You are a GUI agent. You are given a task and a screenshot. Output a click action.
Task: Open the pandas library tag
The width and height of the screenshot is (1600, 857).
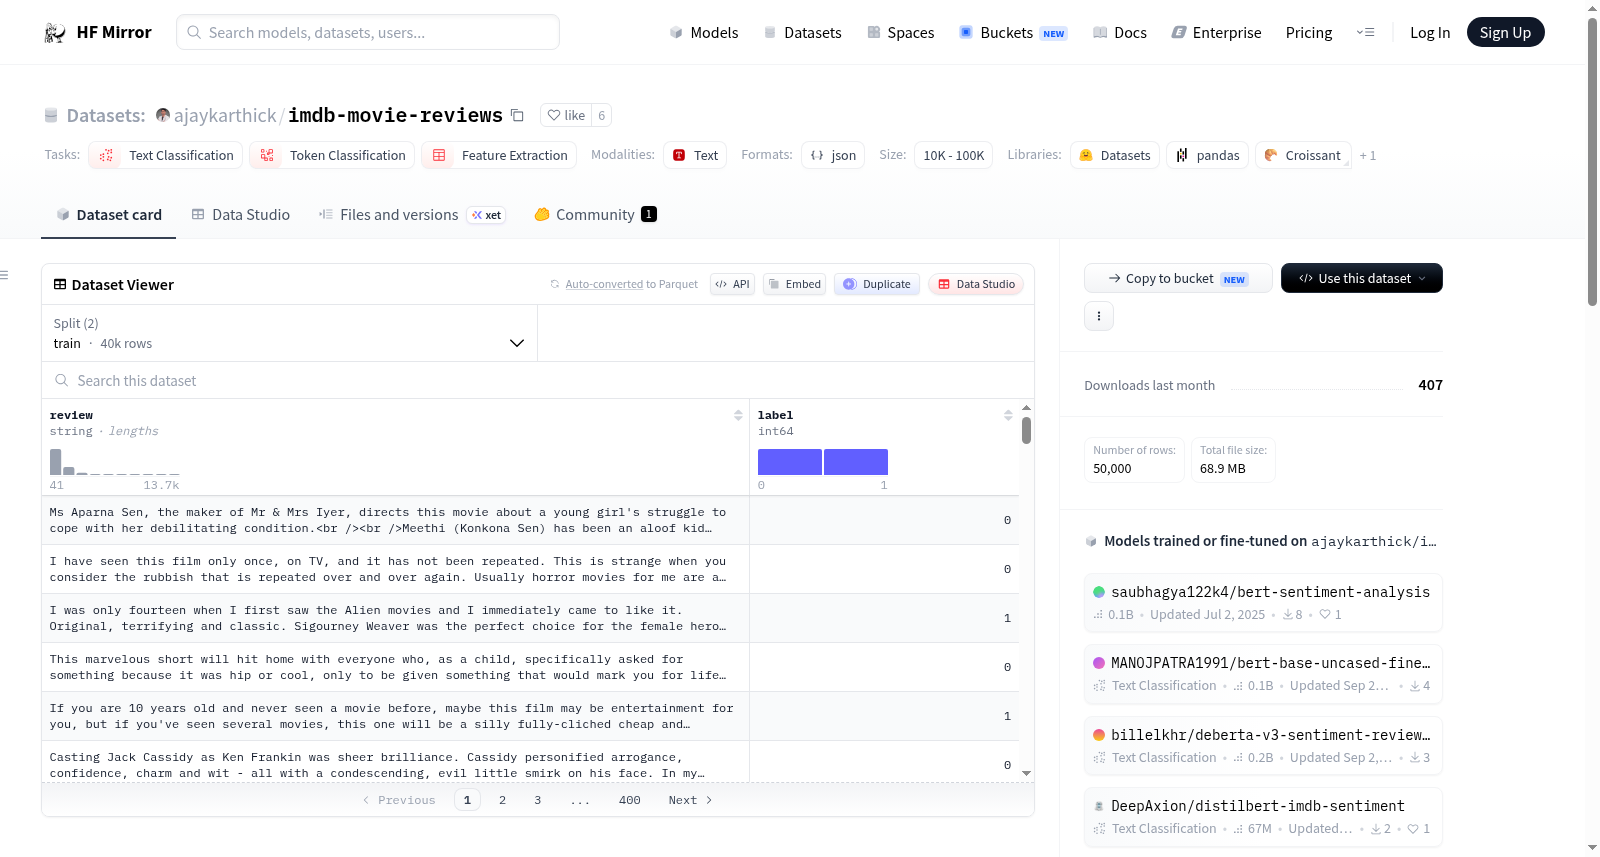(1207, 155)
